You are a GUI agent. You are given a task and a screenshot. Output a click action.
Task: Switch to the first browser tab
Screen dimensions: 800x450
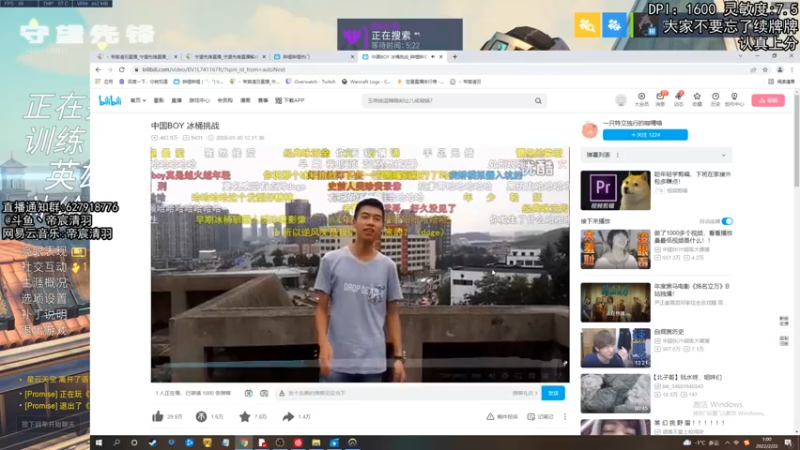tap(137, 57)
